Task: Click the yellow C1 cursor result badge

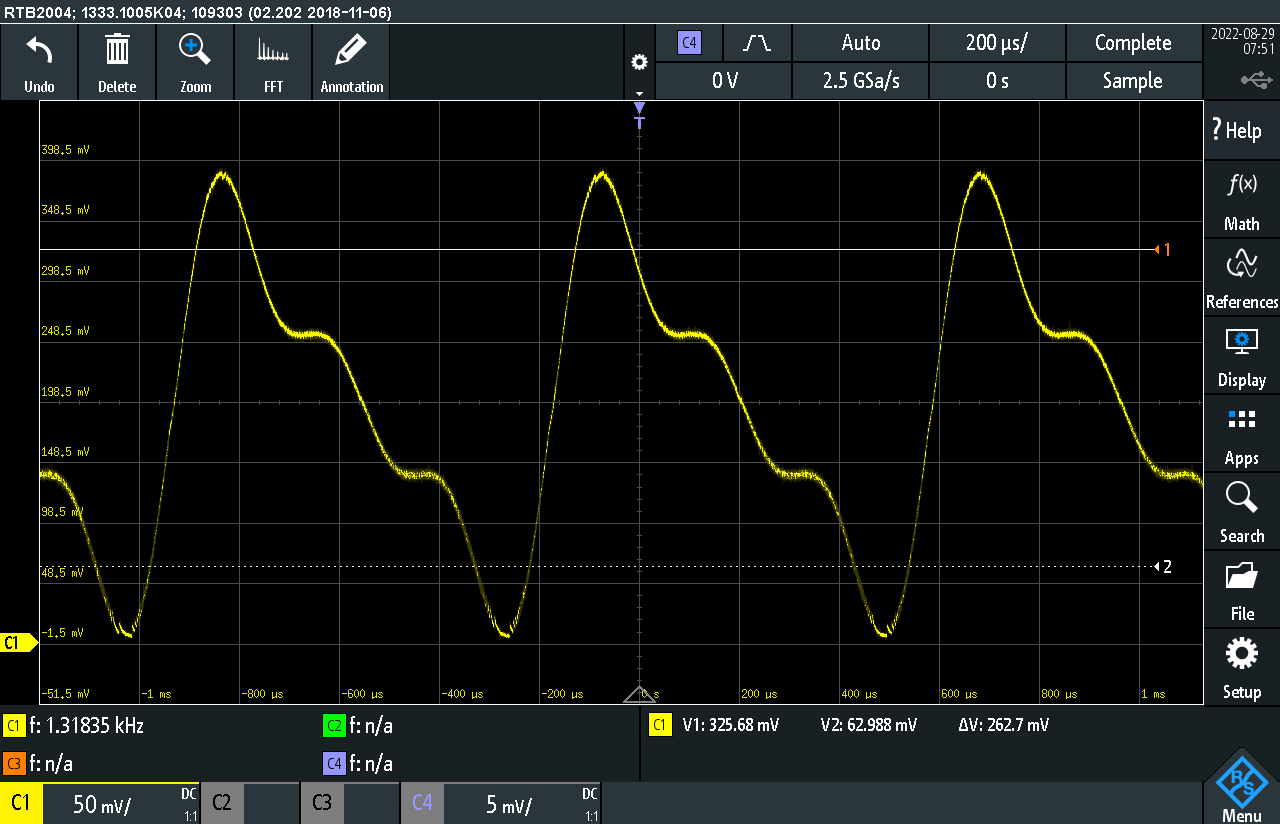Action: pos(660,726)
